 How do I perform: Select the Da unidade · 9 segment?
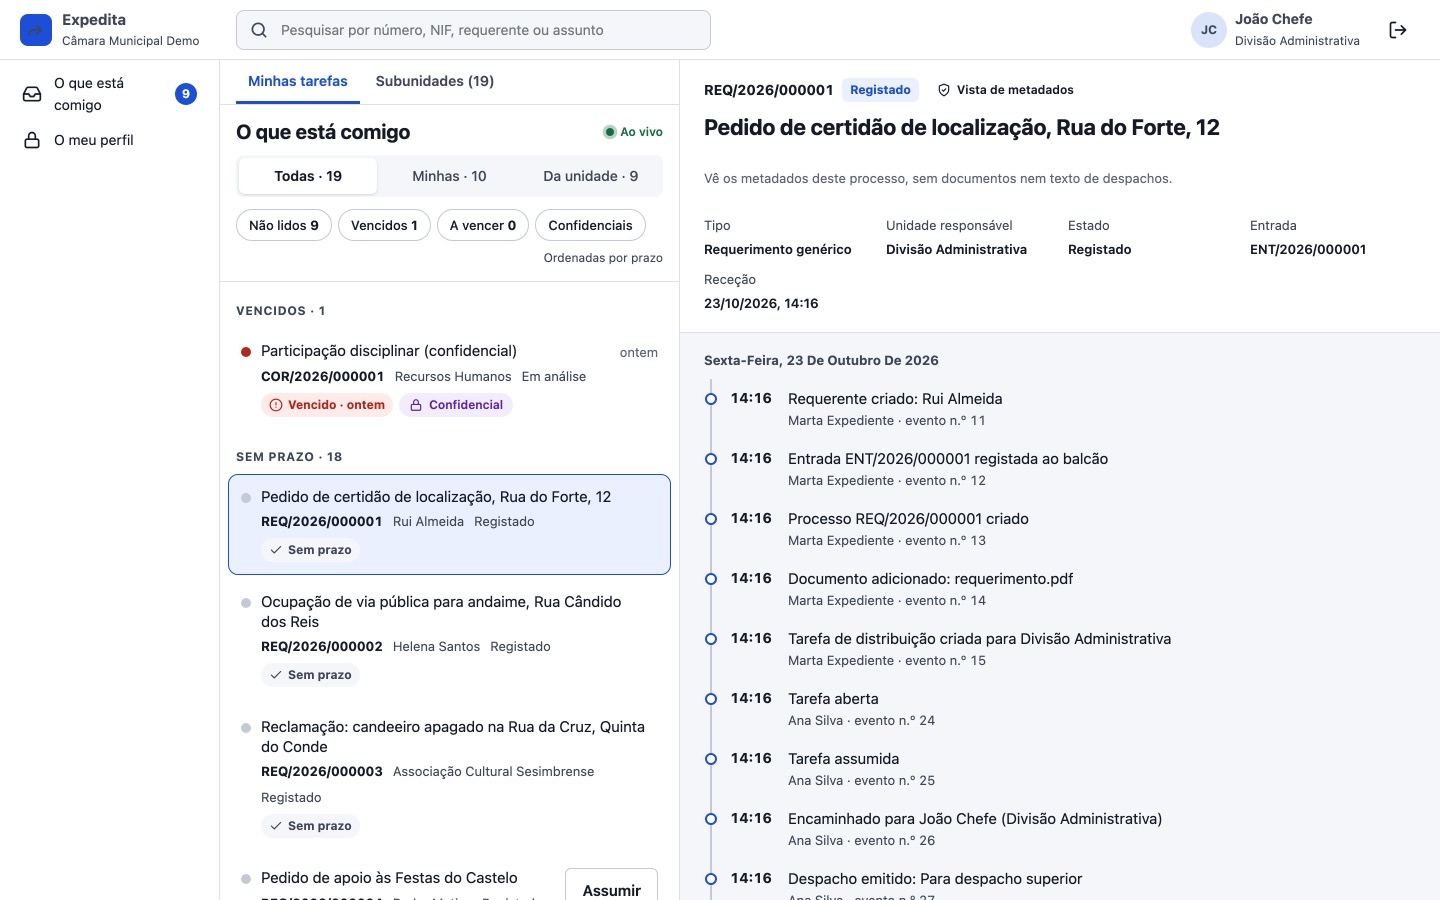(x=590, y=176)
